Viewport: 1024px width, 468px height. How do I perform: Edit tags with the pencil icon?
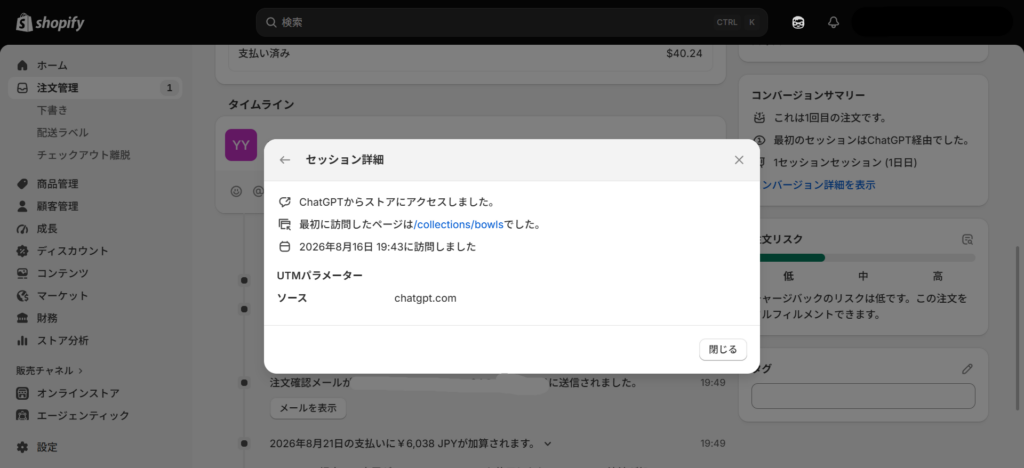(967, 369)
